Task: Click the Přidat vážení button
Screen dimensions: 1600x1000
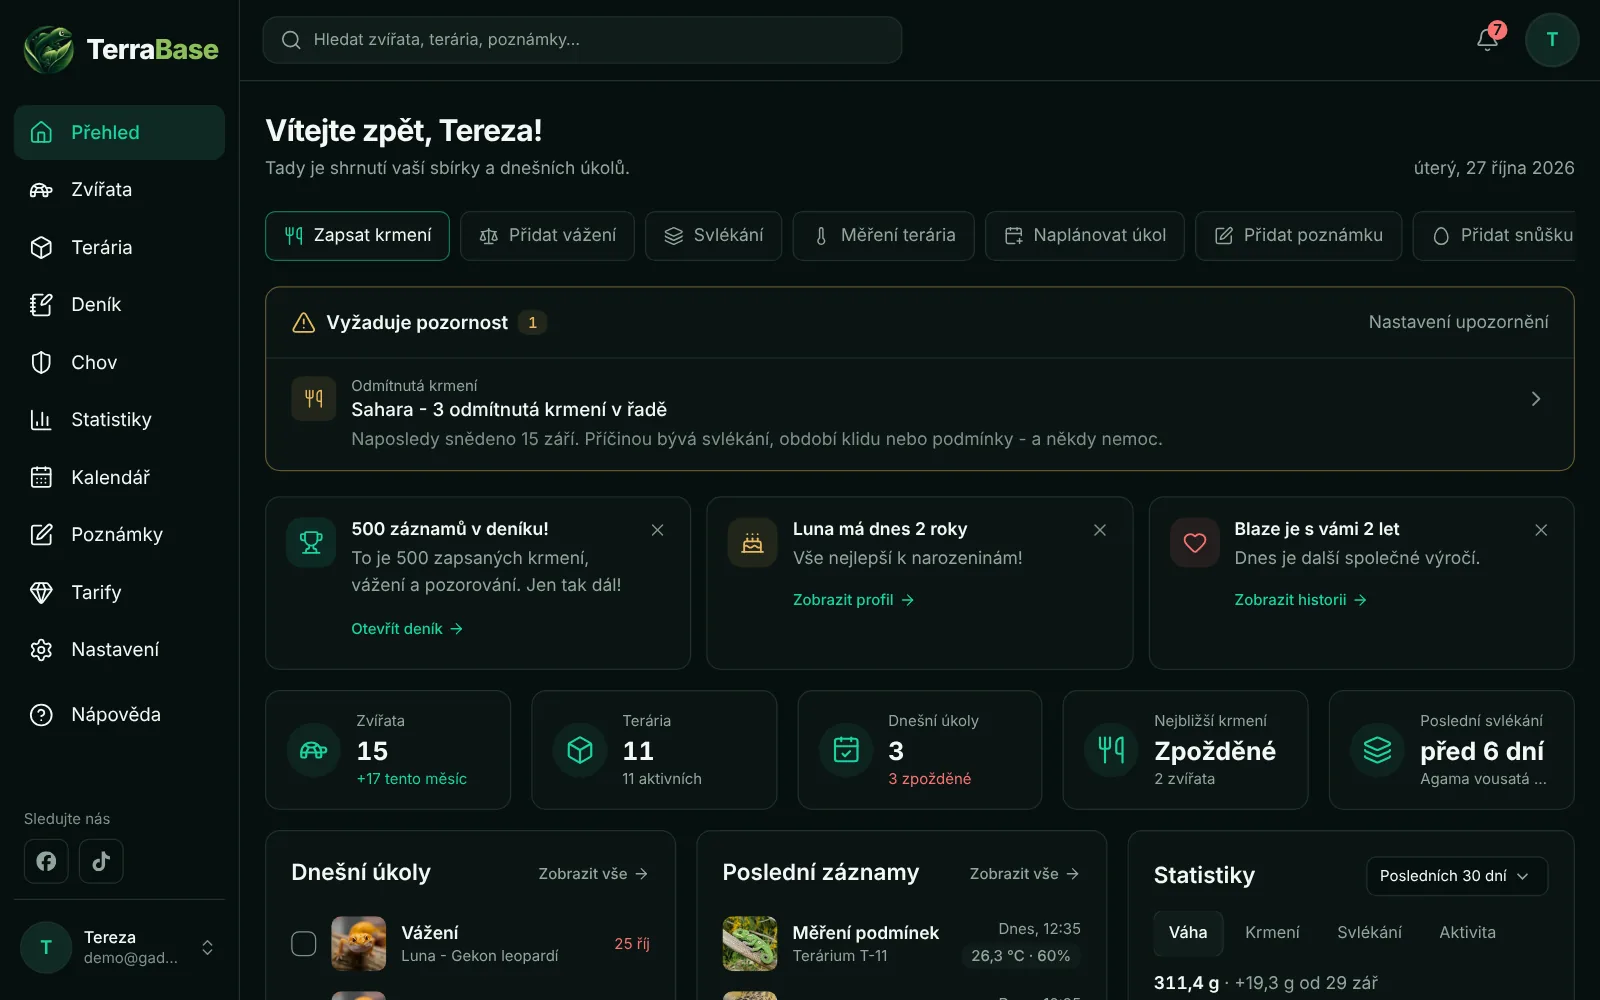Action: coord(547,236)
